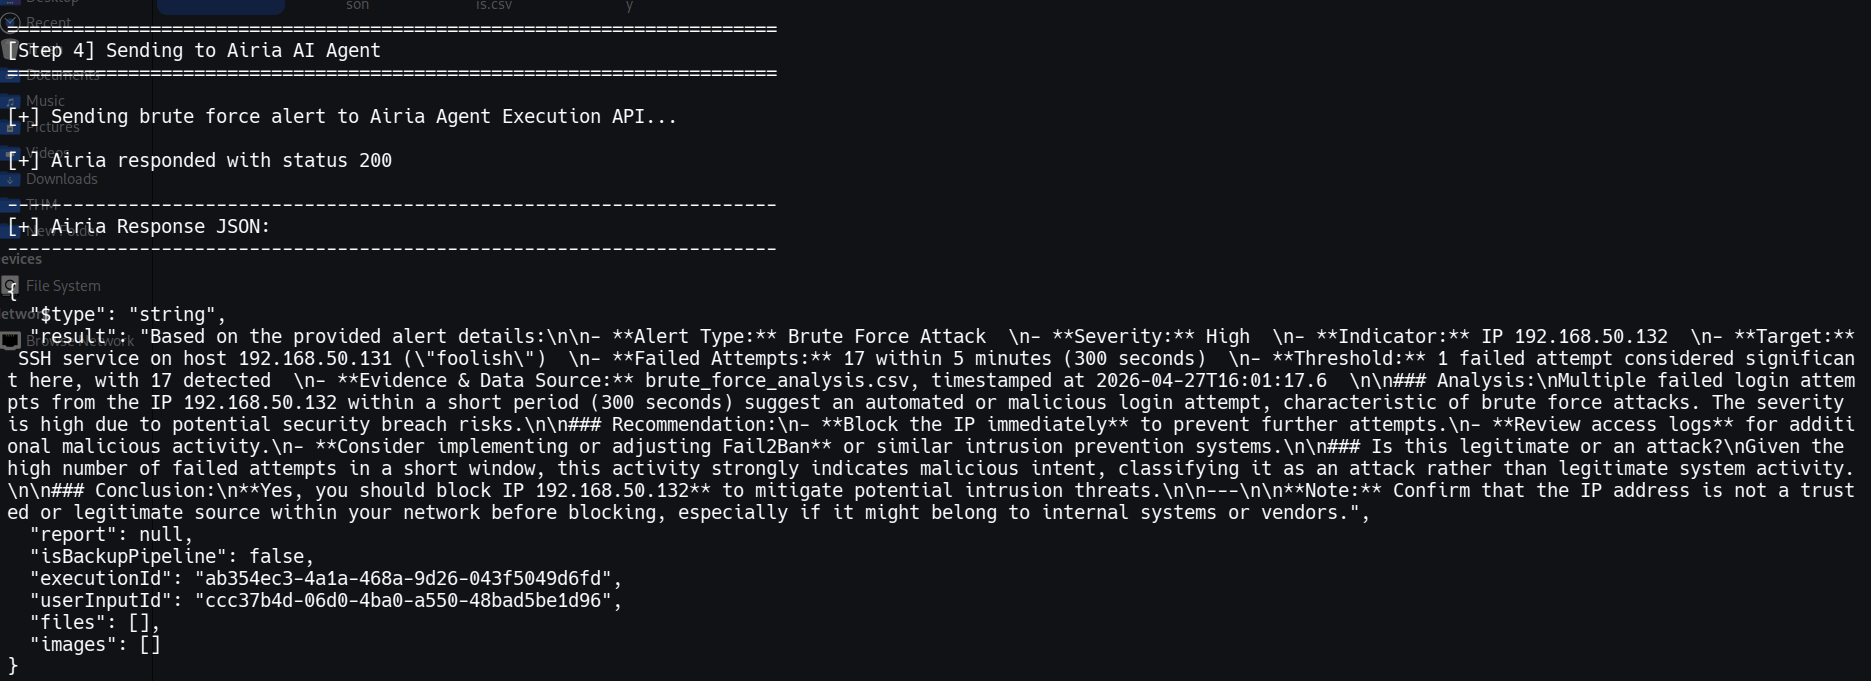The width and height of the screenshot is (1871, 681).
Task: Select the file label ending in 'y'
Action: tap(629, 6)
